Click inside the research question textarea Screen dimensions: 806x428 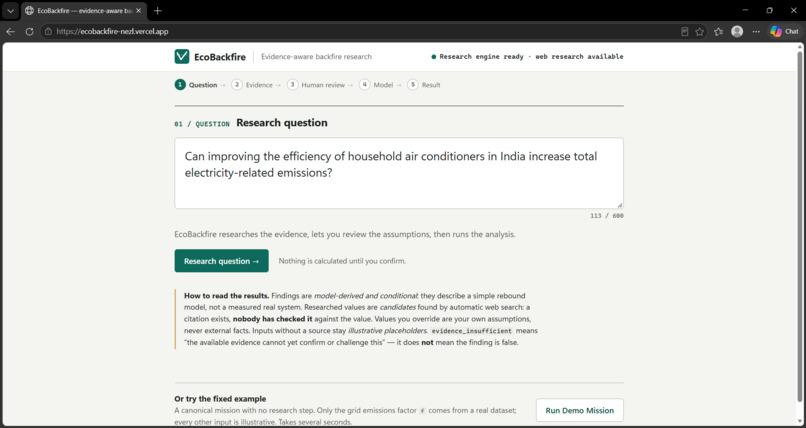click(x=399, y=173)
